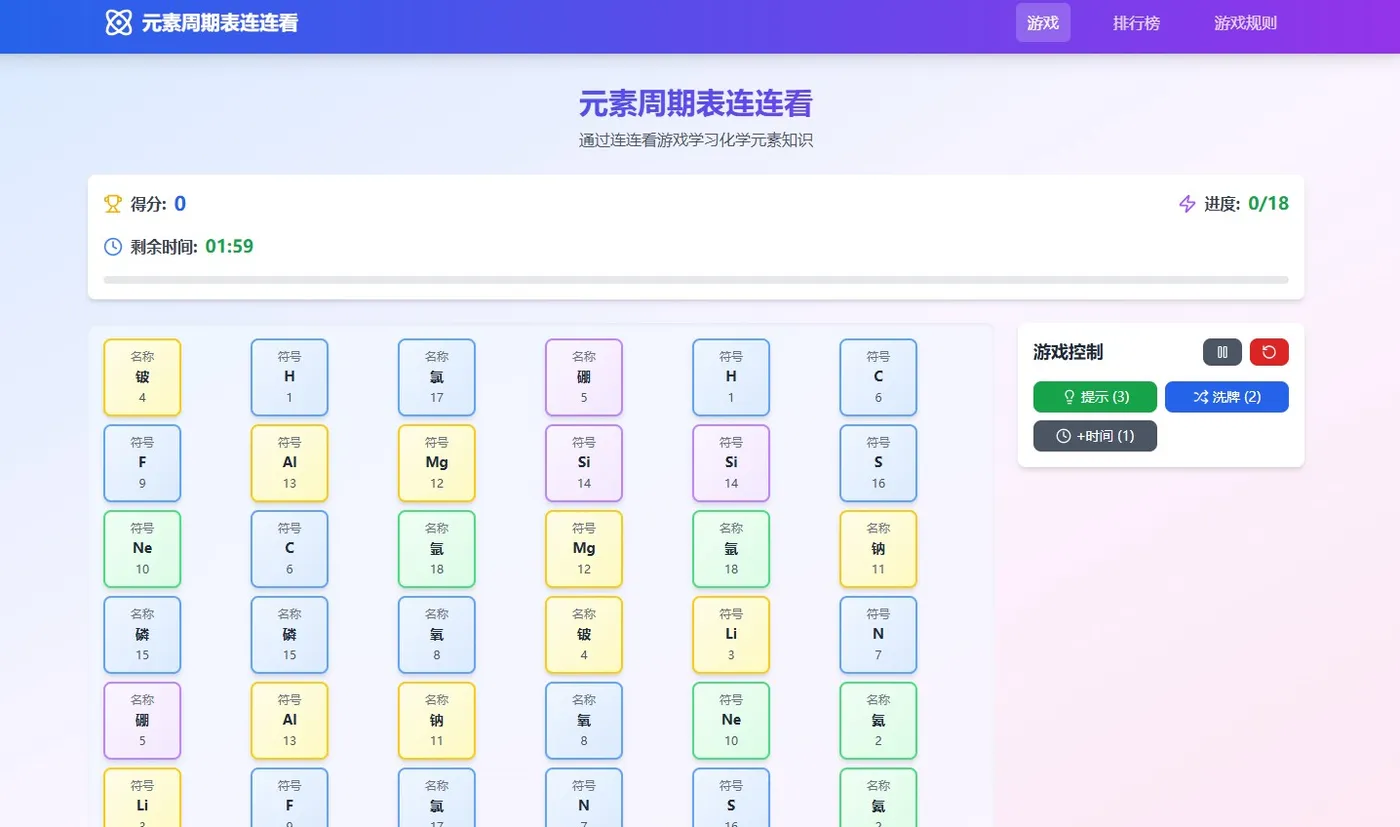Pause the game with the pause icon
1400x827 pixels.
coord(1222,352)
